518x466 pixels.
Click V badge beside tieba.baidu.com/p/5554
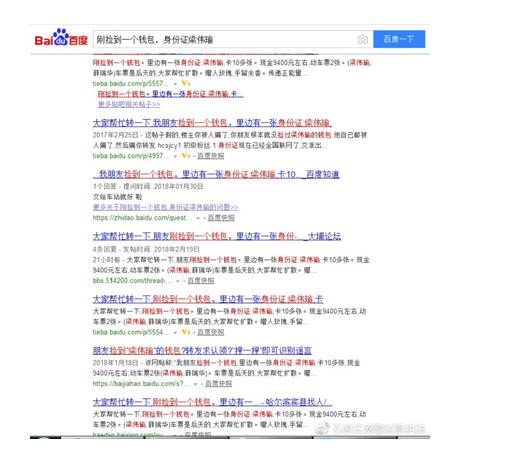point(186,332)
